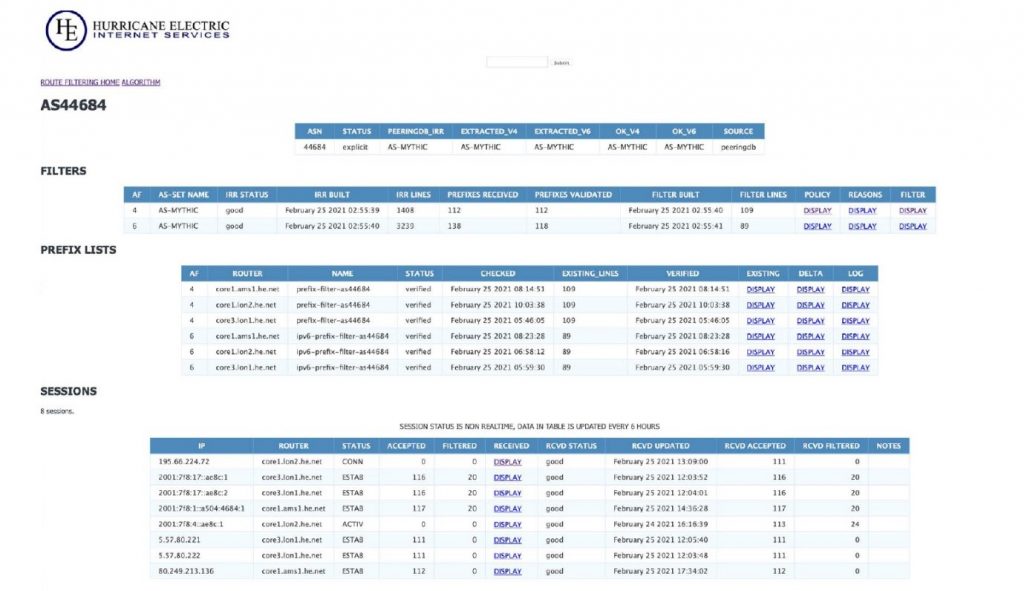Image resolution: width=1024 pixels, height=591 pixels.
Task: Focus the search input field at top
Action: pos(517,62)
